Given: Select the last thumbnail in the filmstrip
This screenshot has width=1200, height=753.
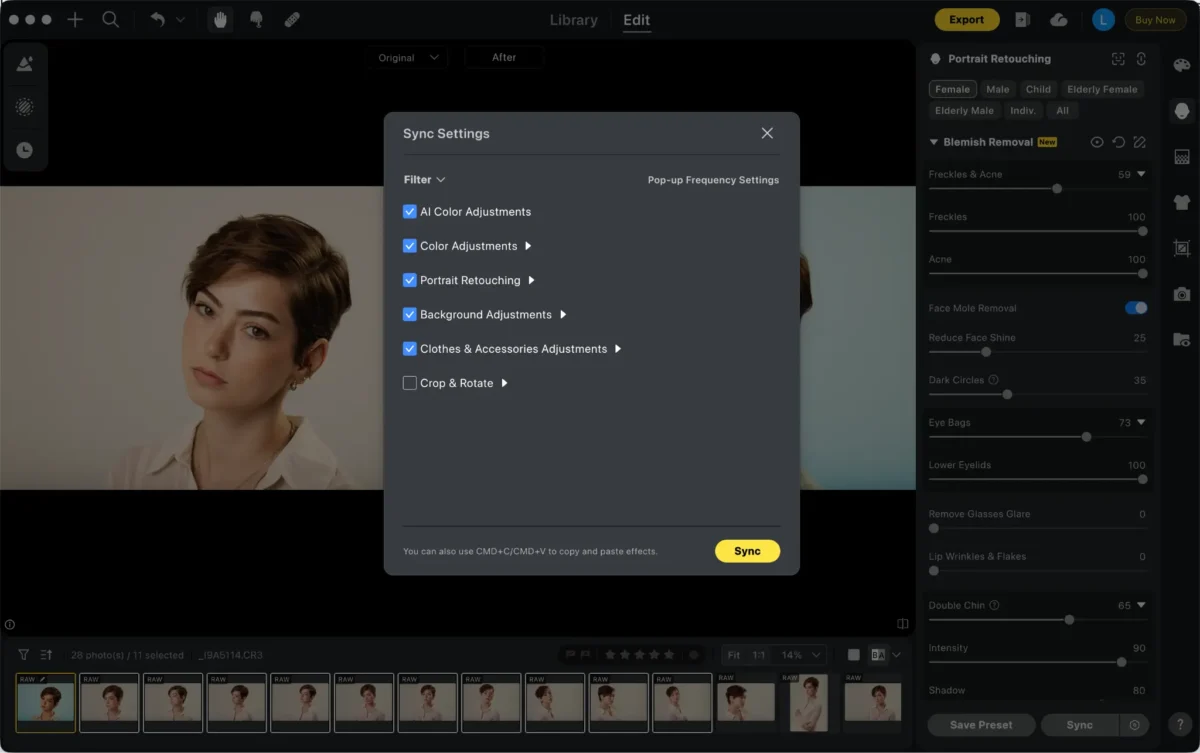Looking at the screenshot, I should point(872,701).
